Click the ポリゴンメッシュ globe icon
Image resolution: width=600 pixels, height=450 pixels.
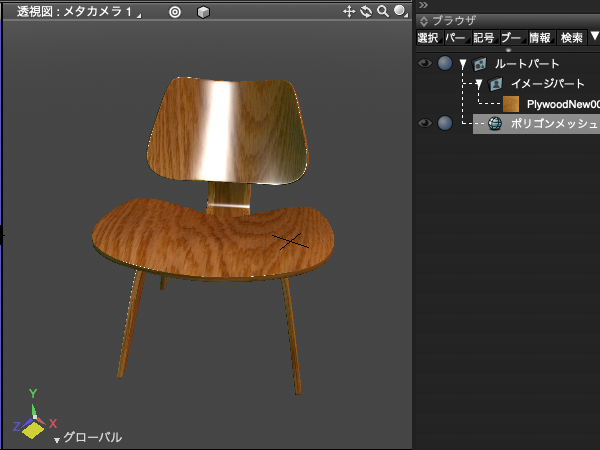click(495, 124)
